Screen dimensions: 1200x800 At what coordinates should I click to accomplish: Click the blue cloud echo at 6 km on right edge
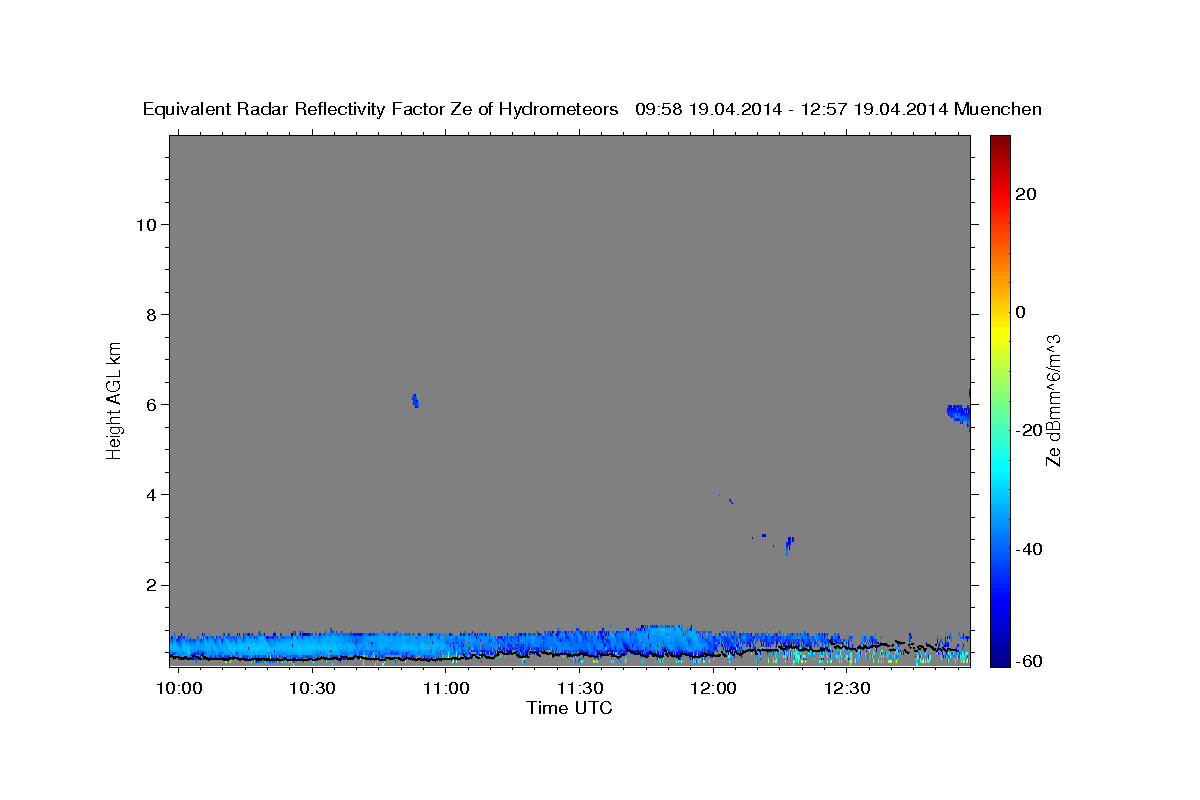click(958, 414)
